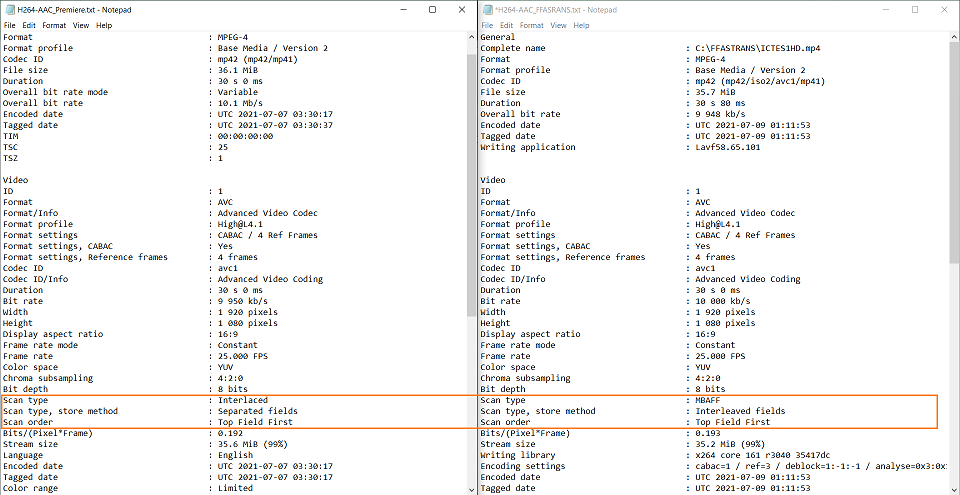Viewport: 960px width, 495px height.
Task: Click 'English' language value in Premiere window
Action: [236, 455]
